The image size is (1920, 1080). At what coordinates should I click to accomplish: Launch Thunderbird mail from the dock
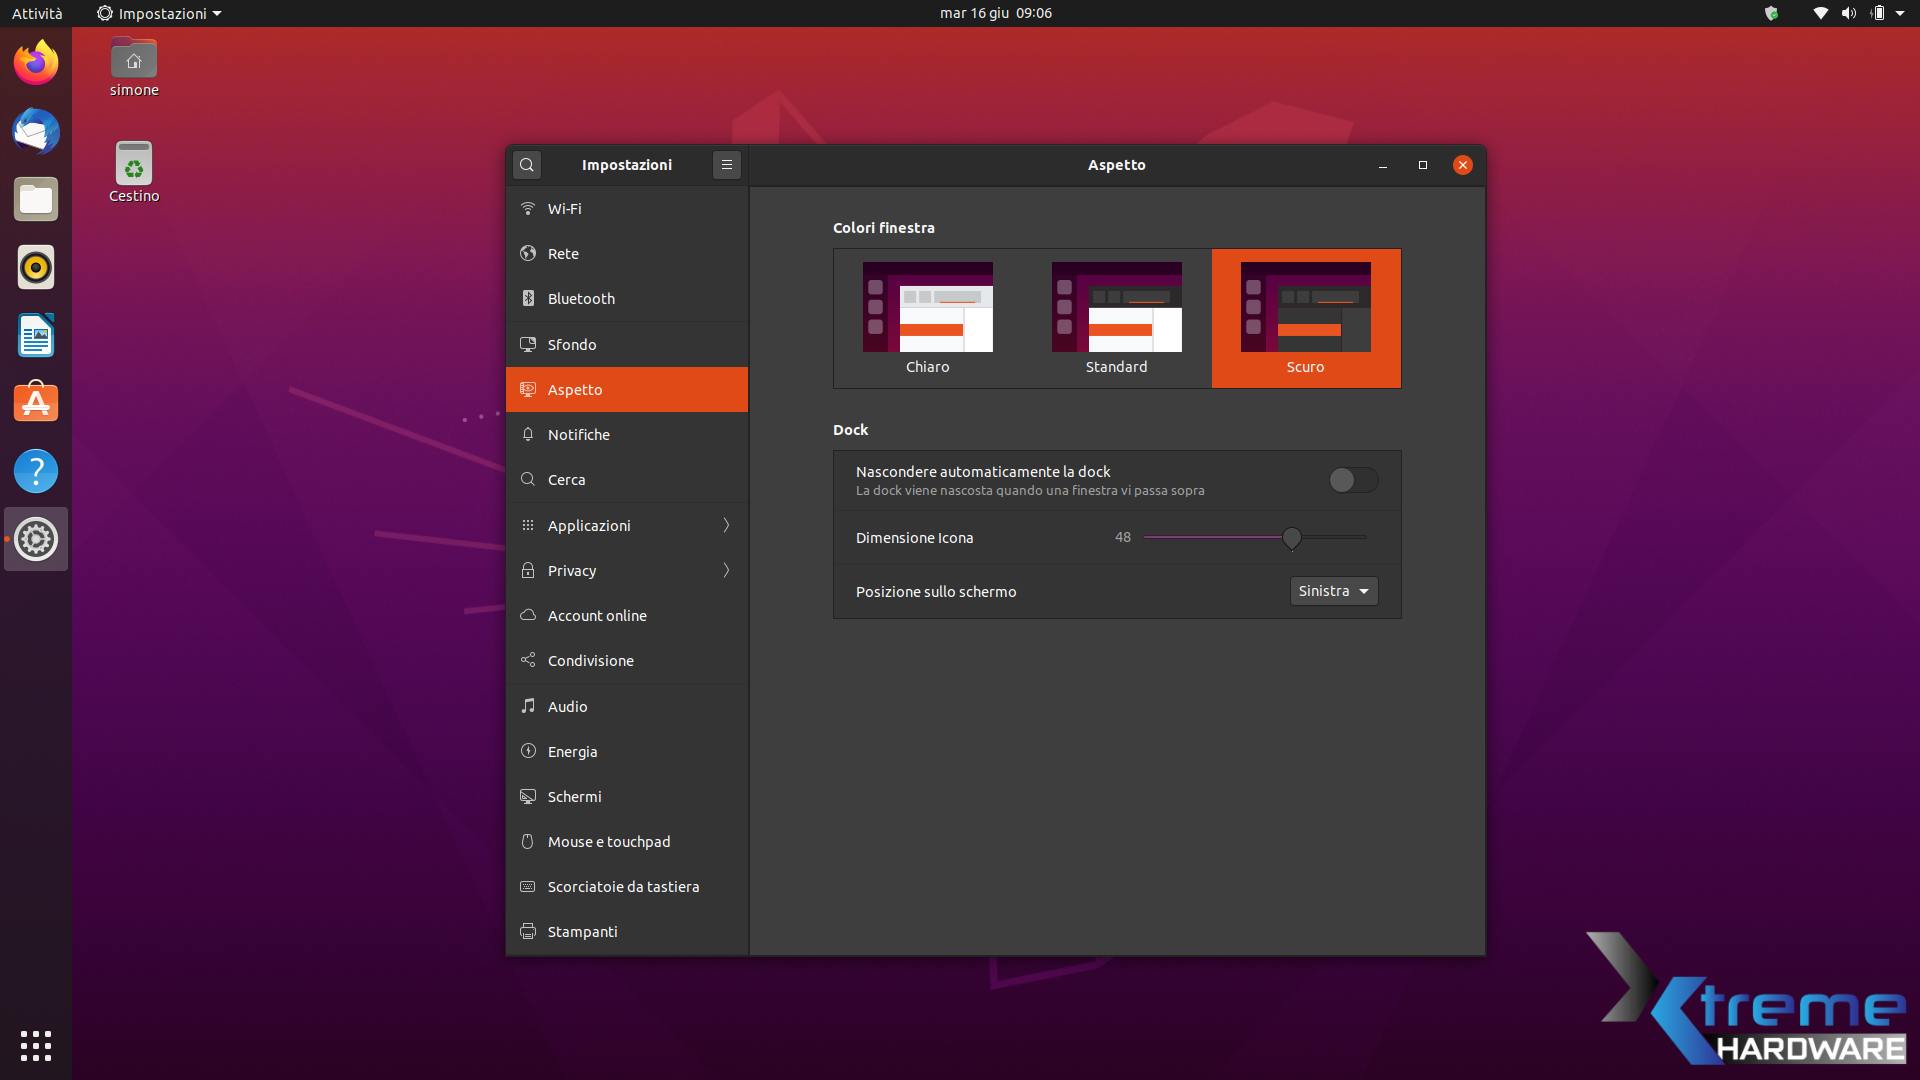tap(36, 131)
